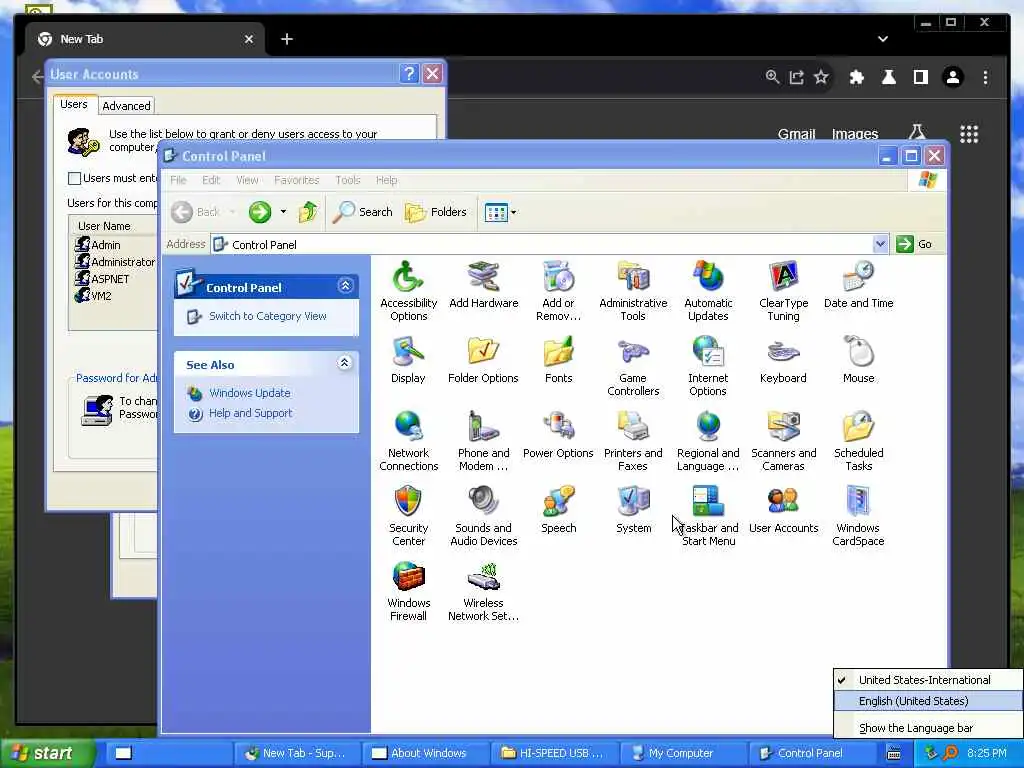Image resolution: width=1024 pixels, height=768 pixels.
Task: Open the File menu
Action: click(178, 180)
